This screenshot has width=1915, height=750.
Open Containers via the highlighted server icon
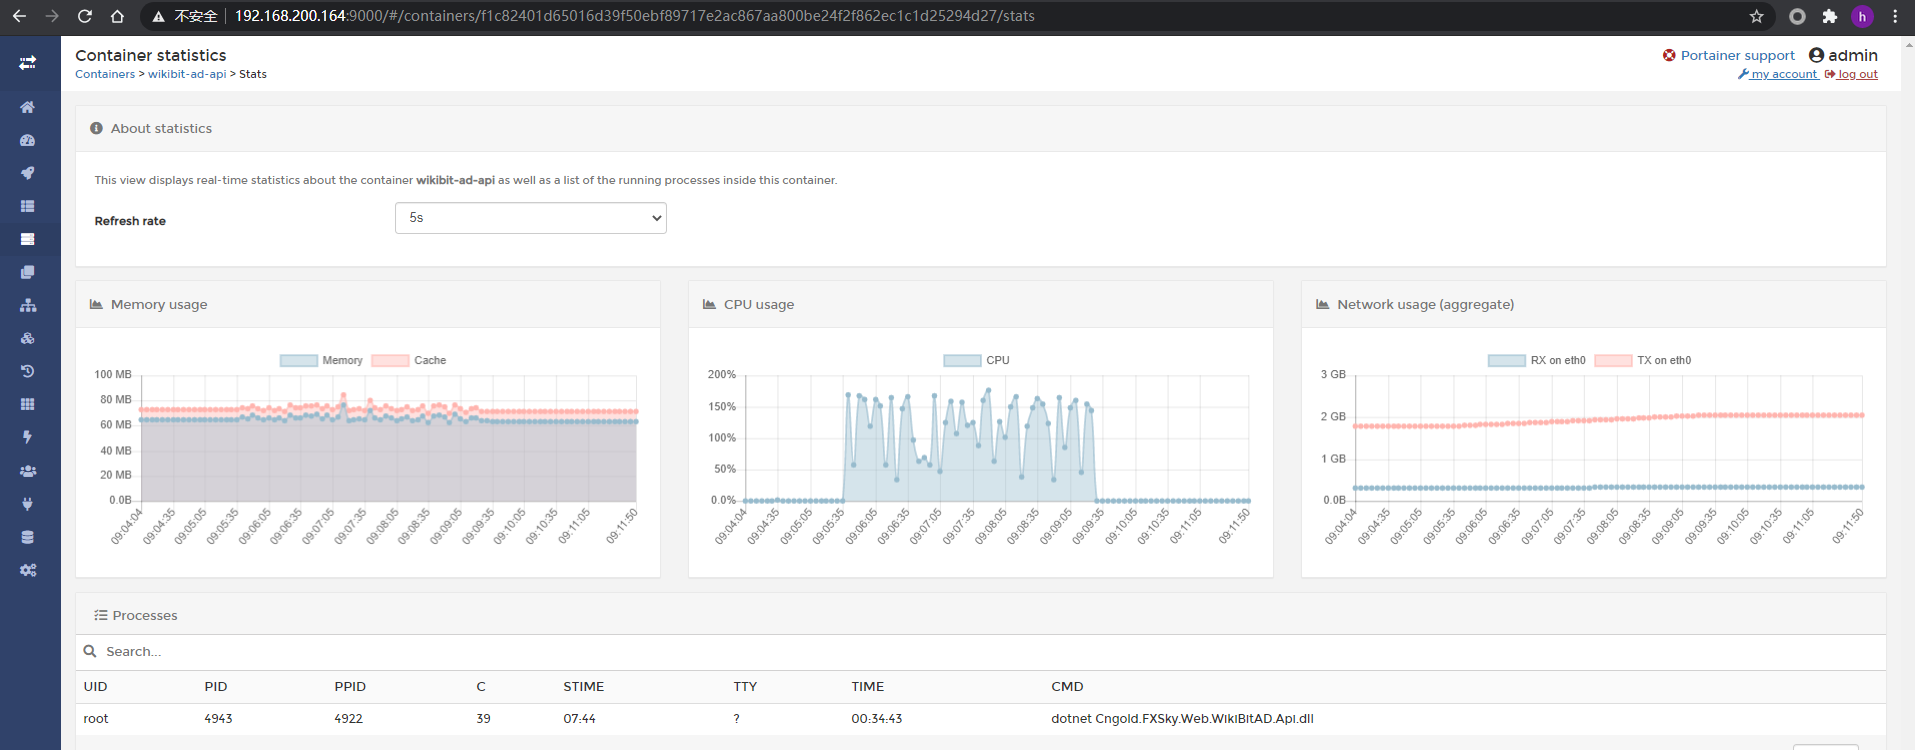tap(28, 239)
